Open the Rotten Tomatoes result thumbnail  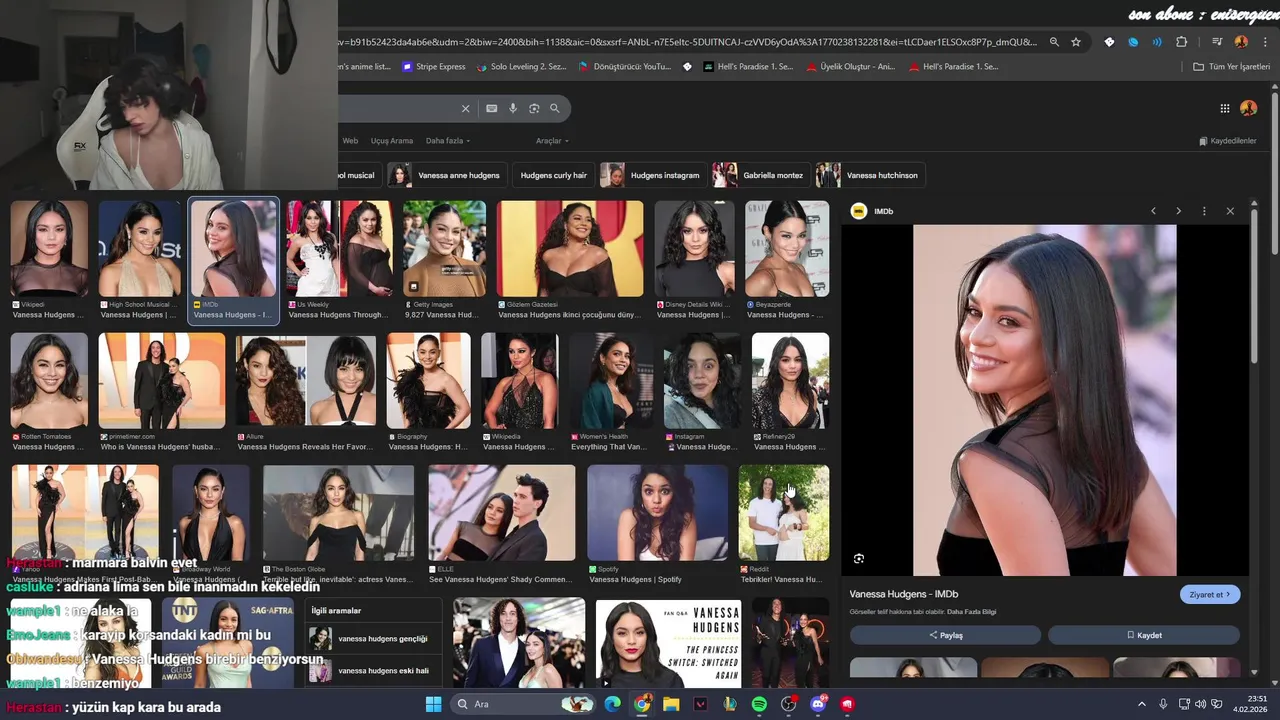pos(49,381)
